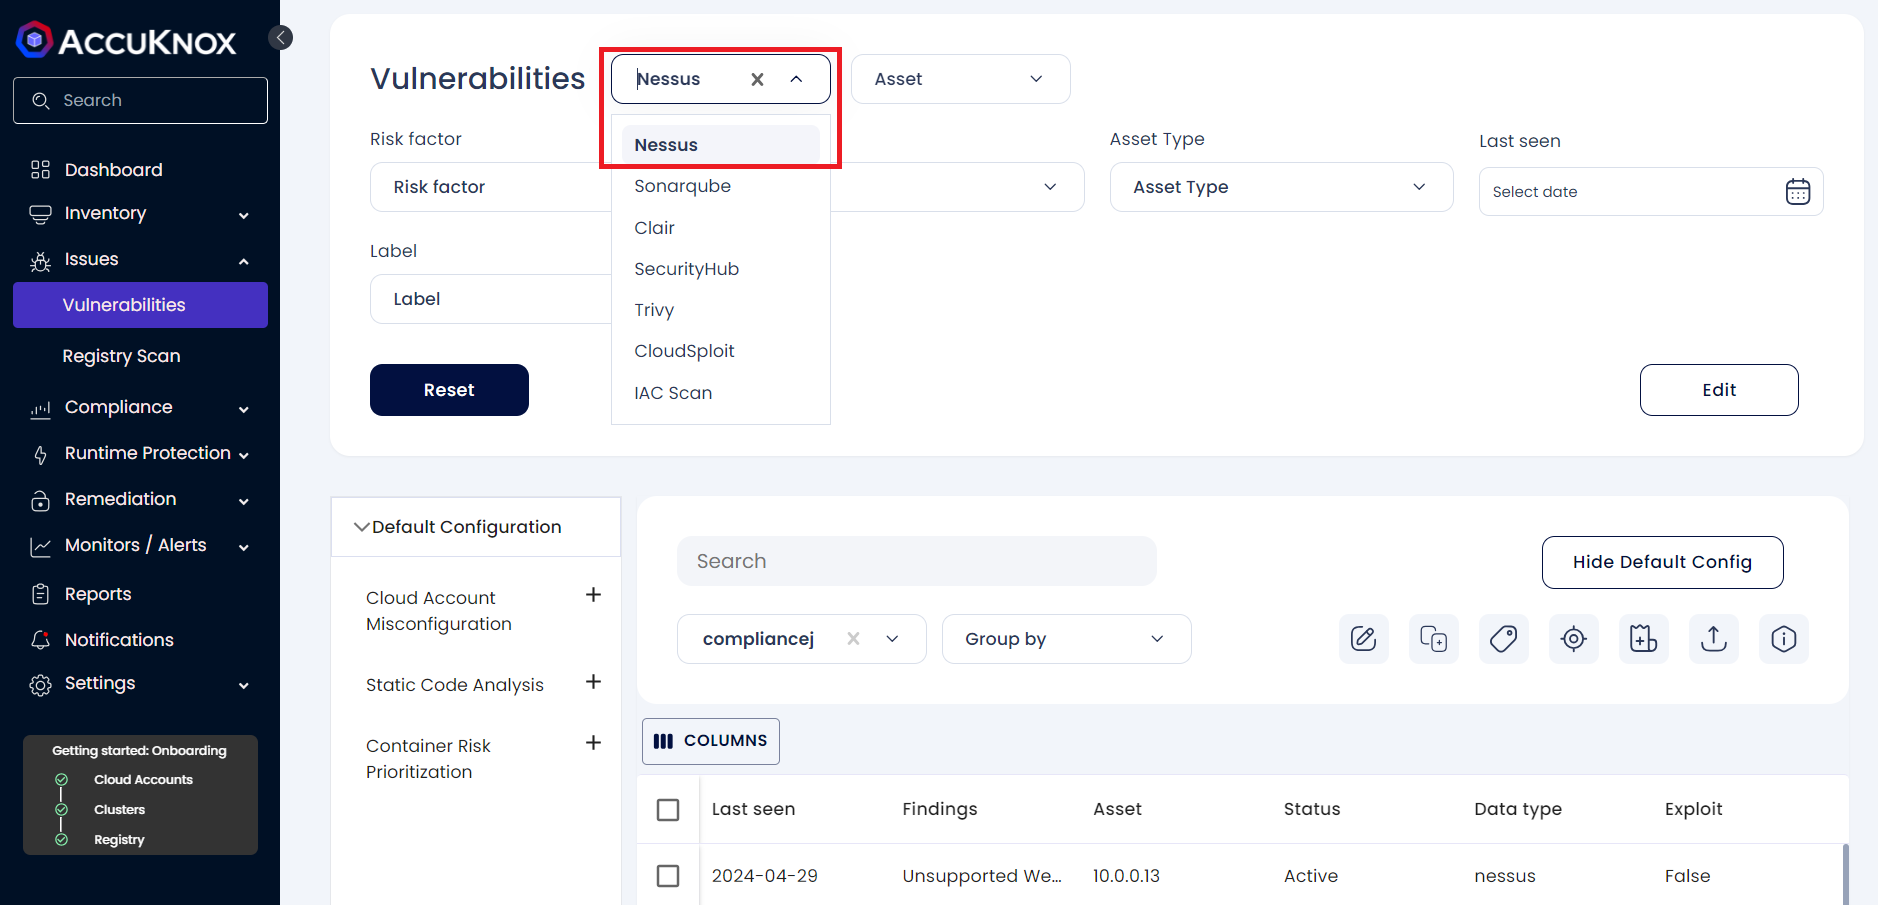Click Clusters onboarding link
The width and height of the screenshot is (1878, 905).
[x=119, y=810]
